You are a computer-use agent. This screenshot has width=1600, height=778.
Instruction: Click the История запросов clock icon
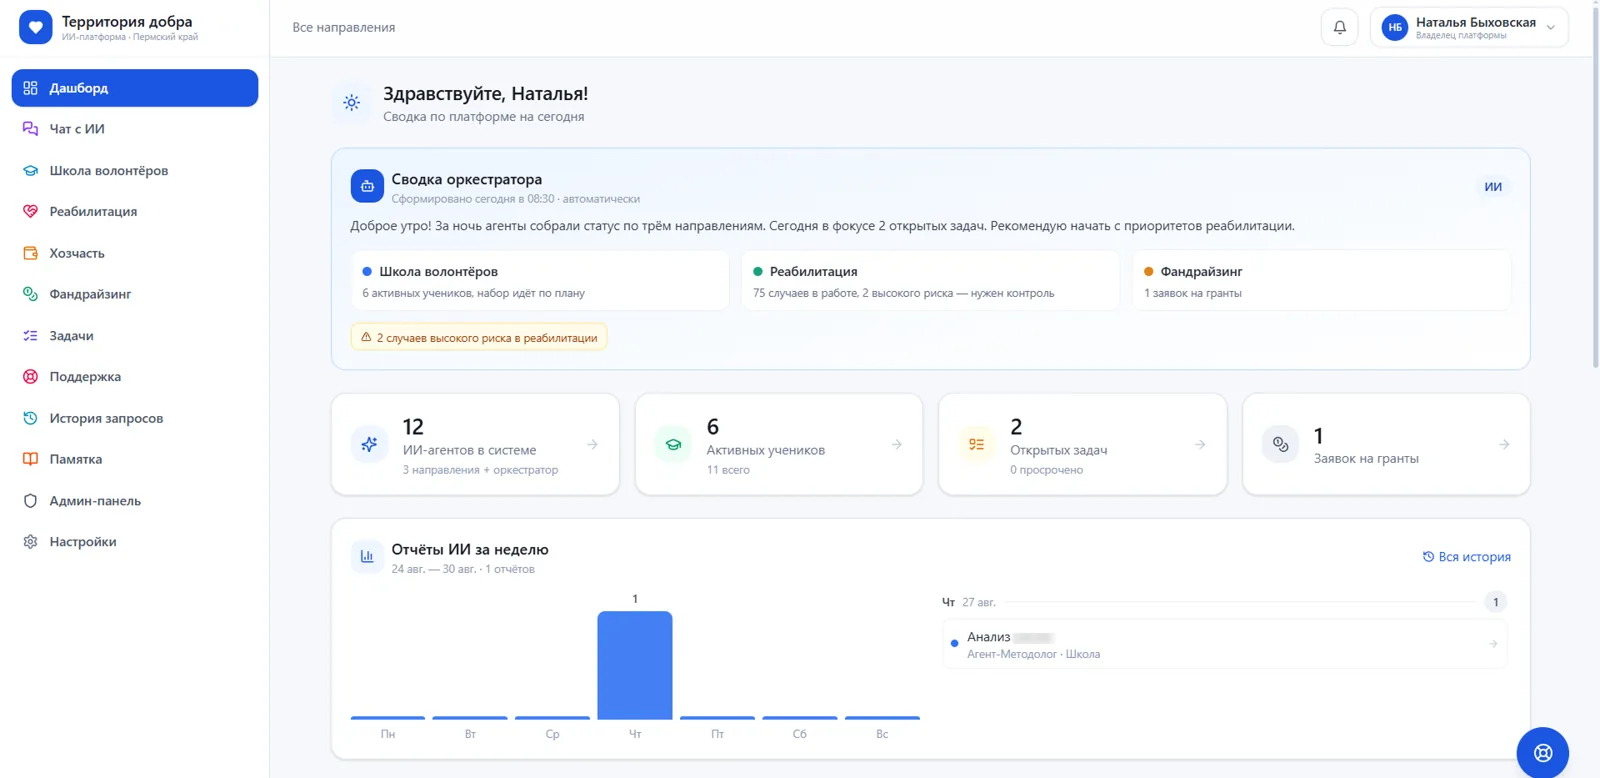pyautogui.click(x=30, y=418)
